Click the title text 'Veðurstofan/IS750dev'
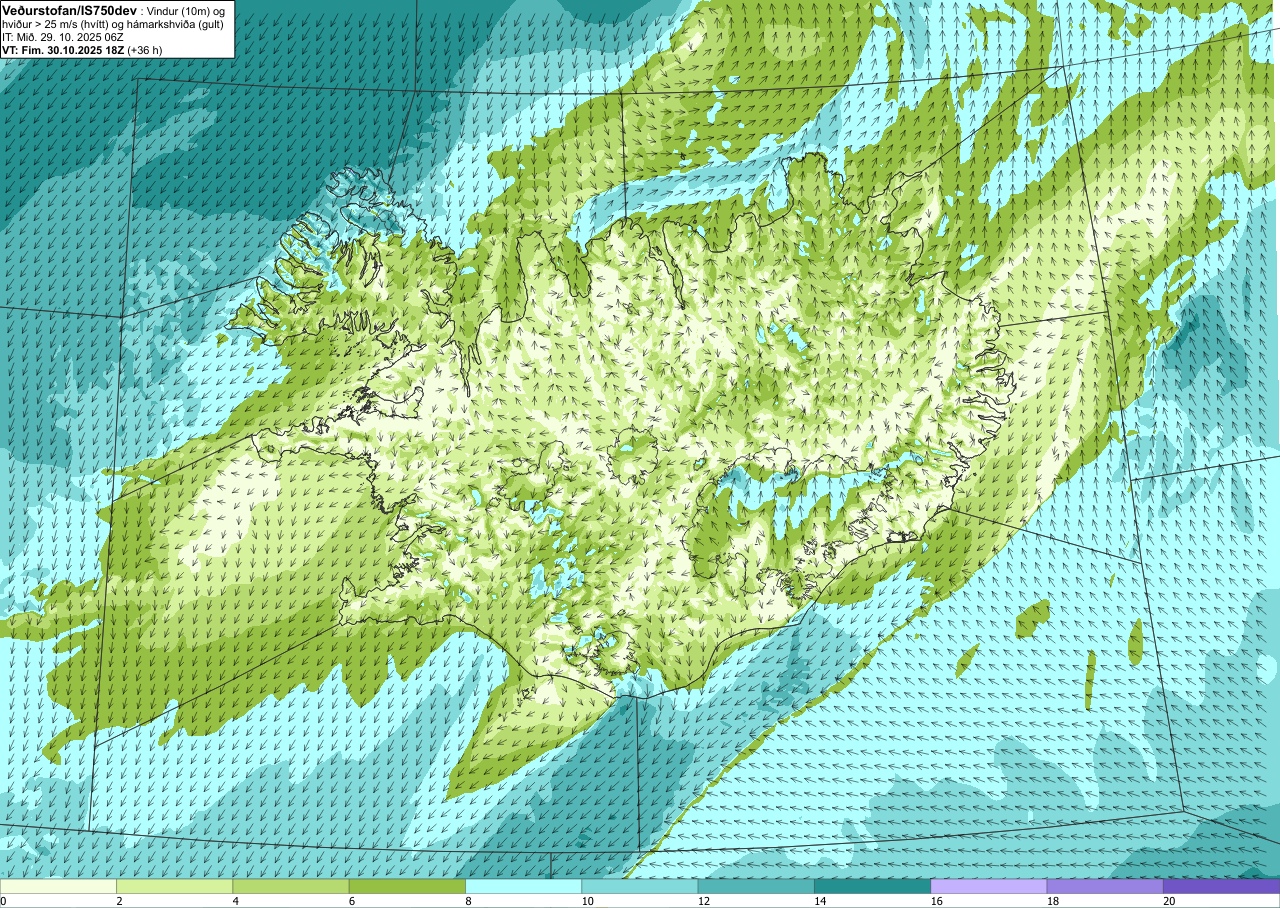 (x=70, y=10)
